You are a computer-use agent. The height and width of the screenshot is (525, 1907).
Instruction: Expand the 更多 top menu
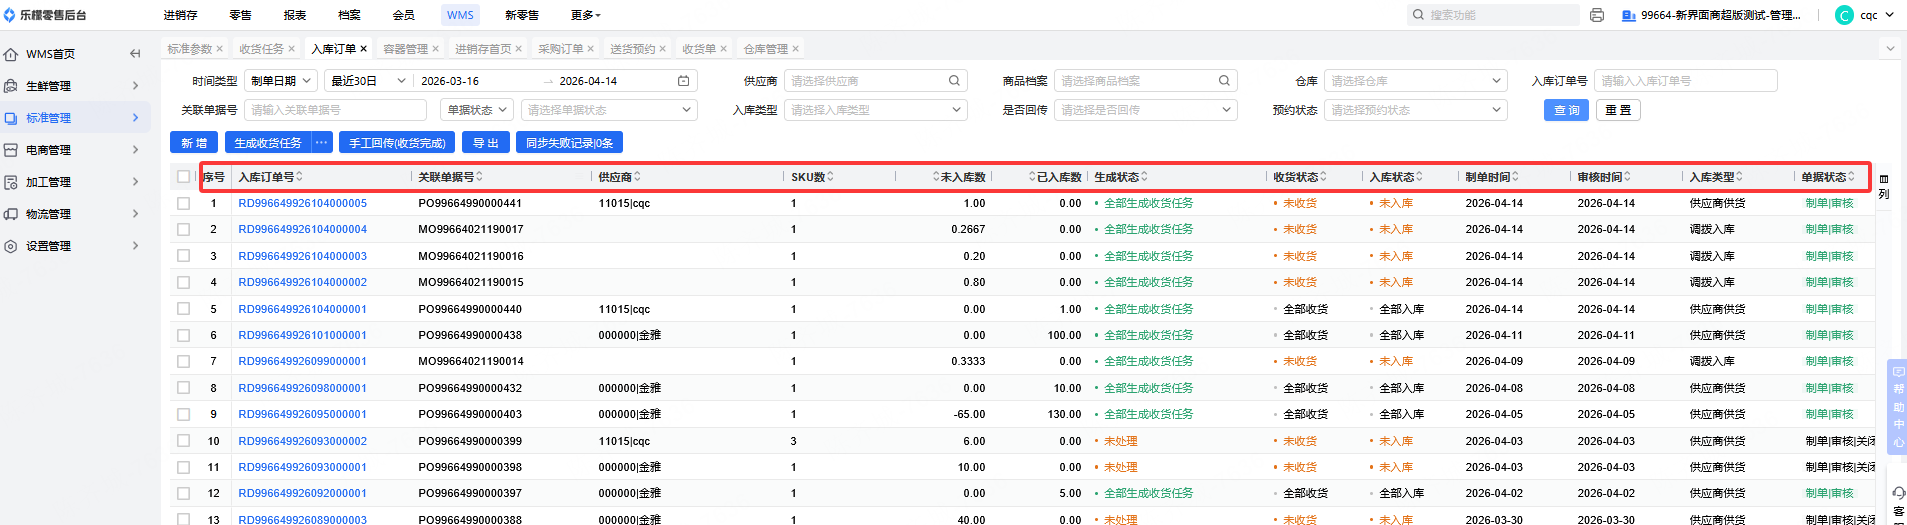pyautogui.click(x=586, y=15)
